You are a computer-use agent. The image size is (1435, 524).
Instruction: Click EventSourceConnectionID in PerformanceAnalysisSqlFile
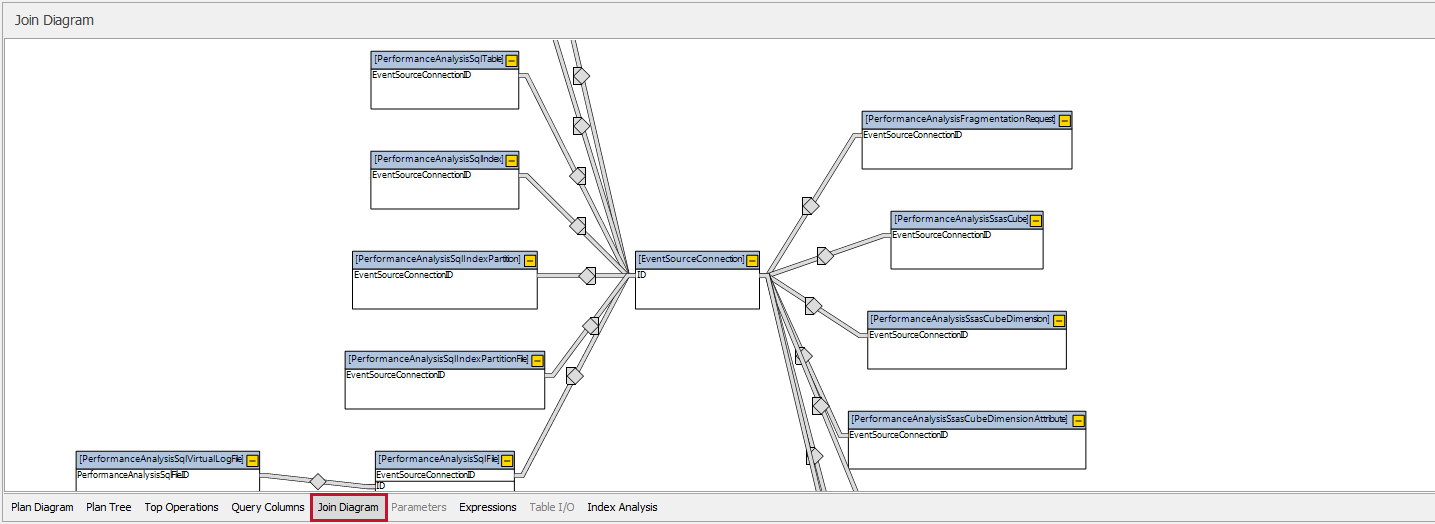426,475
